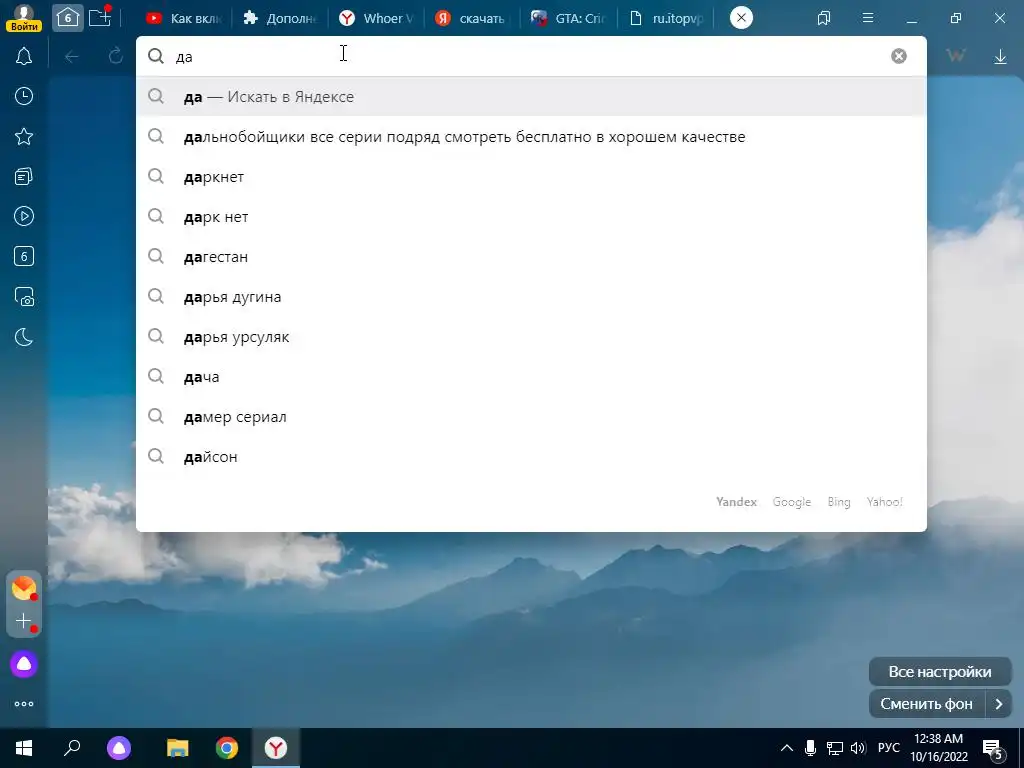Open File Explorer in taskbar
The height and width of the screenshot is (768, 1024).
(x=177, y=748)
